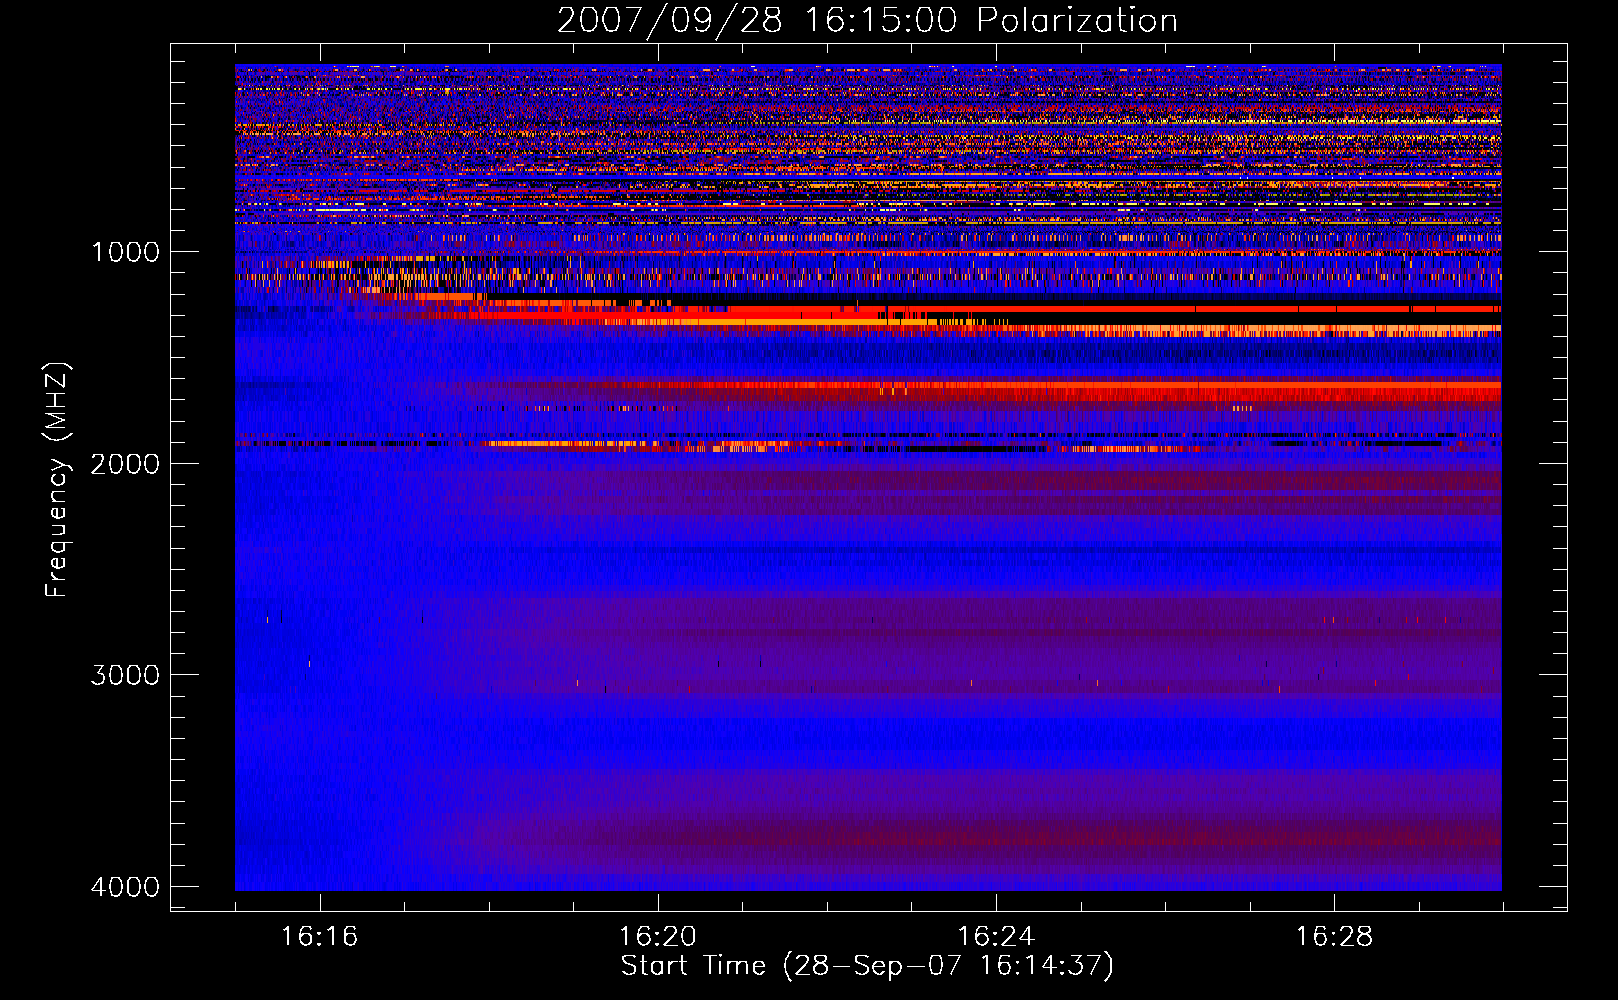Click the 16:16 time tick label

tap(319, 936)
